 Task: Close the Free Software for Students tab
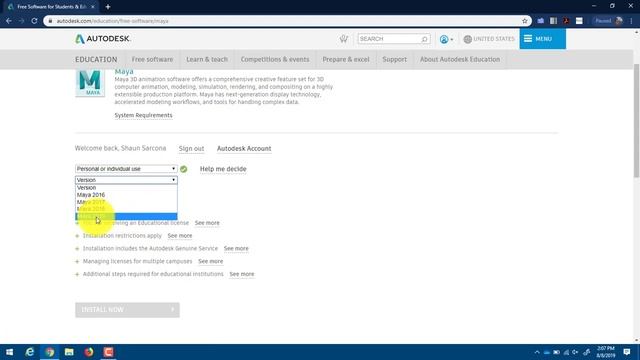point(93,7)
